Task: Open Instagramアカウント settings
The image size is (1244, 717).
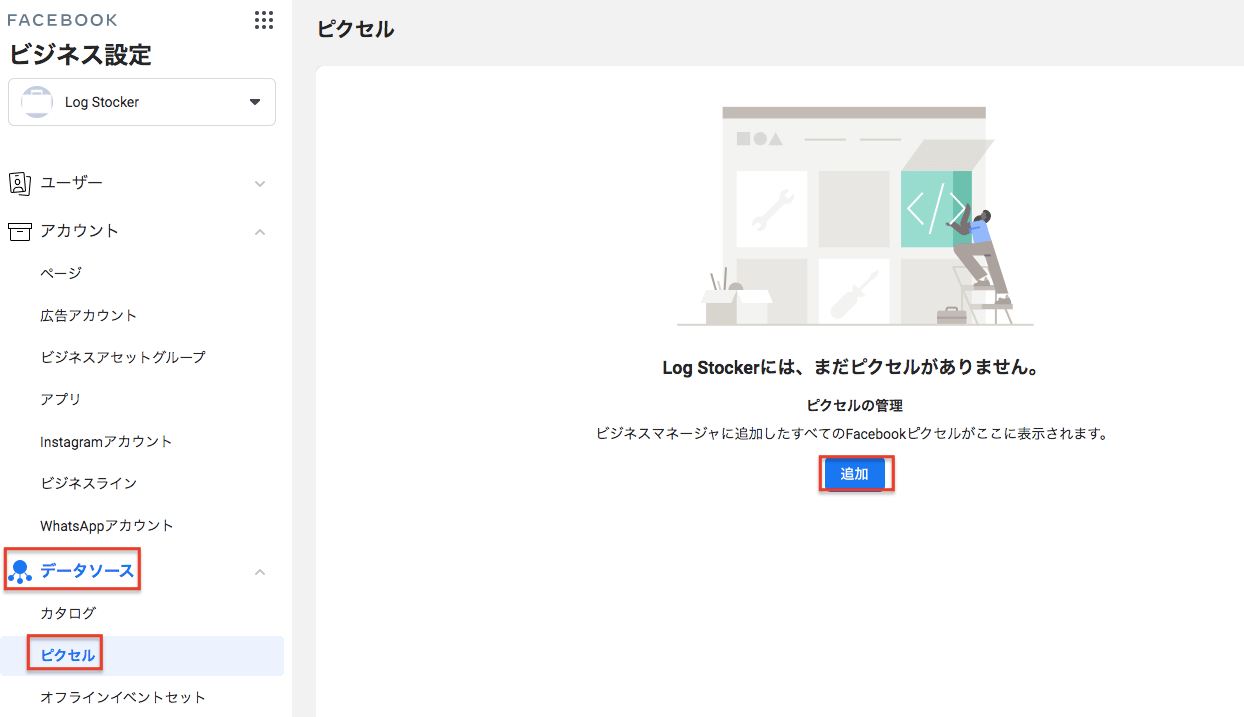Action: click(x=106, y=441)
